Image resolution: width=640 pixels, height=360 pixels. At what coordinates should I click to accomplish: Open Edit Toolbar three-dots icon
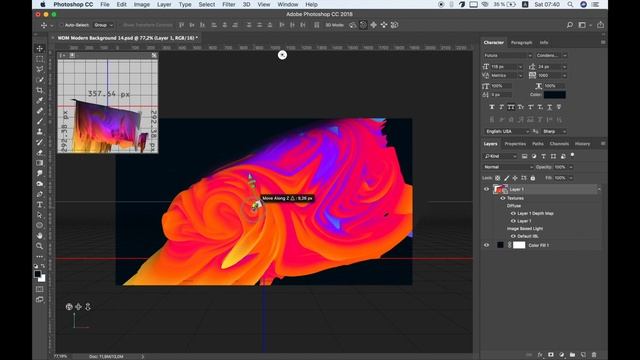coord(40,257)
